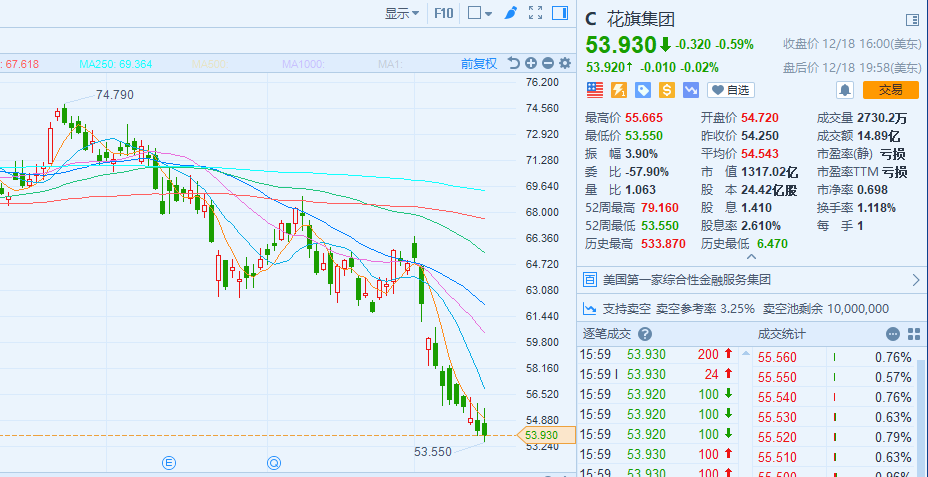Viewport: 928px width, 477px height.
Task: Click the 历史最高 533.870 value
Action: [661, 243]
